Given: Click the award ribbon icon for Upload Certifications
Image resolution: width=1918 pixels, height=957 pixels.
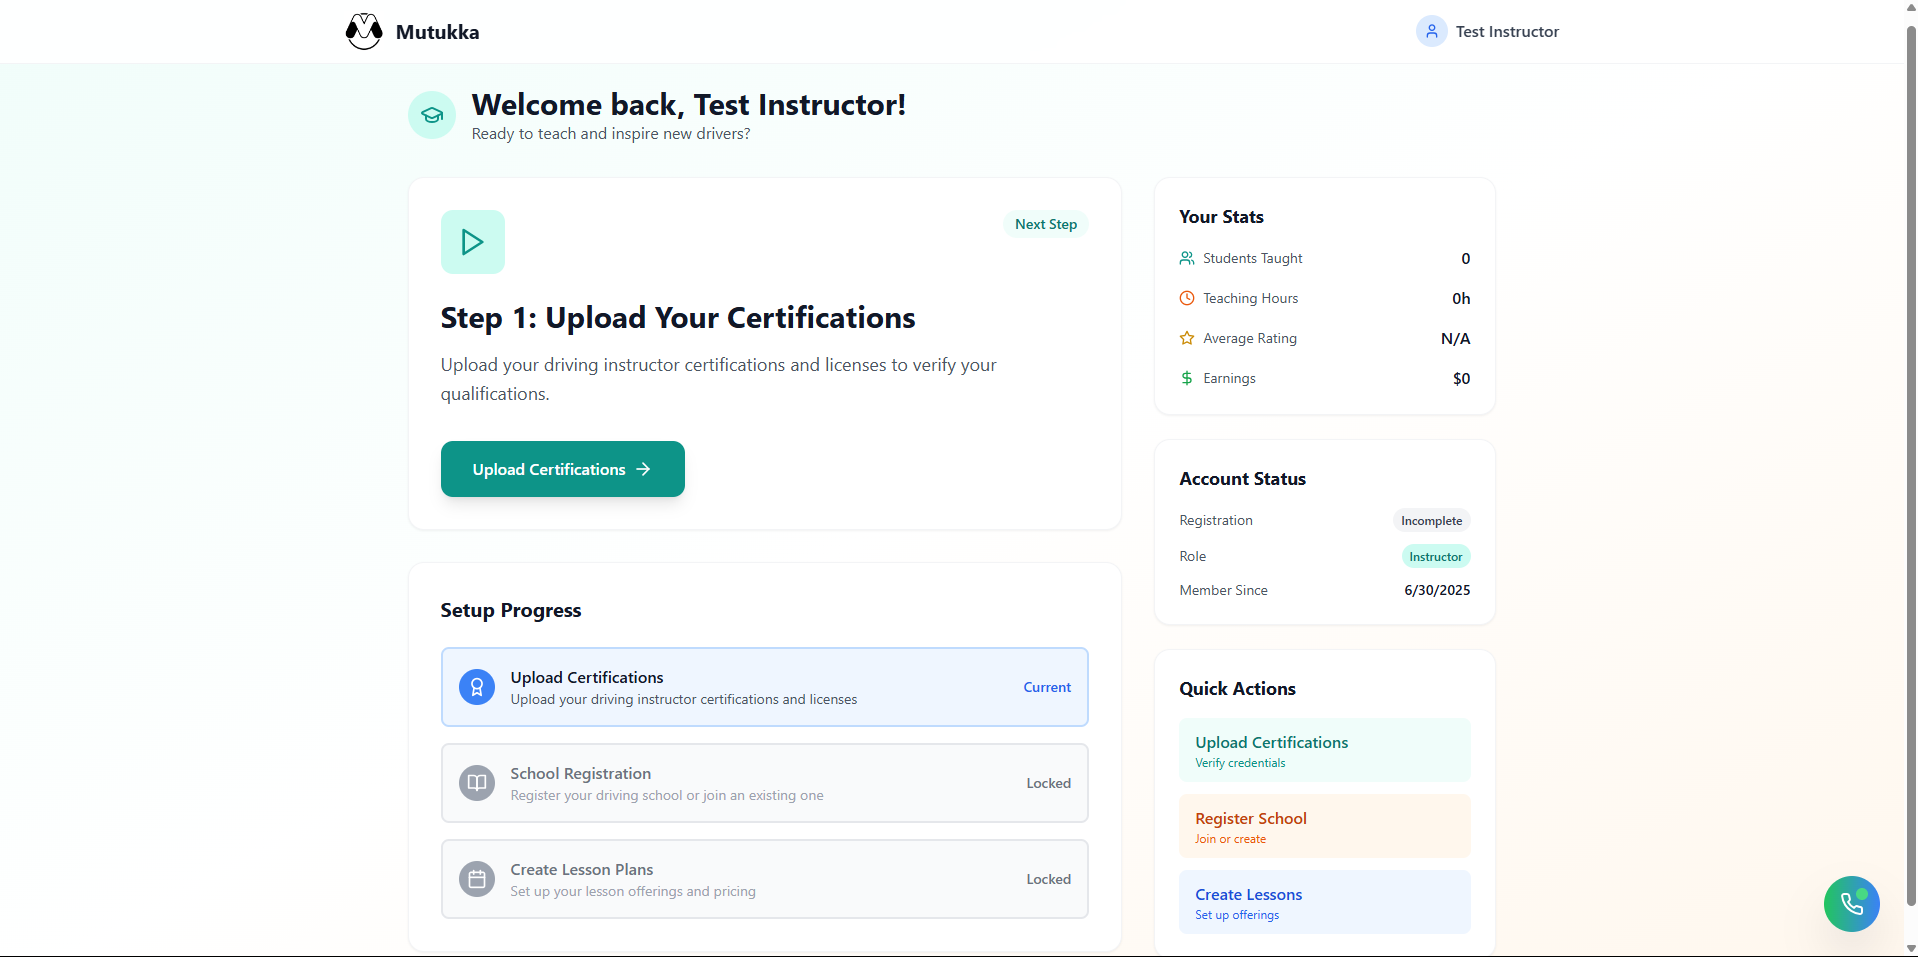Looking at the screenshot, I should pyautogui.click(x=477, y=687).
